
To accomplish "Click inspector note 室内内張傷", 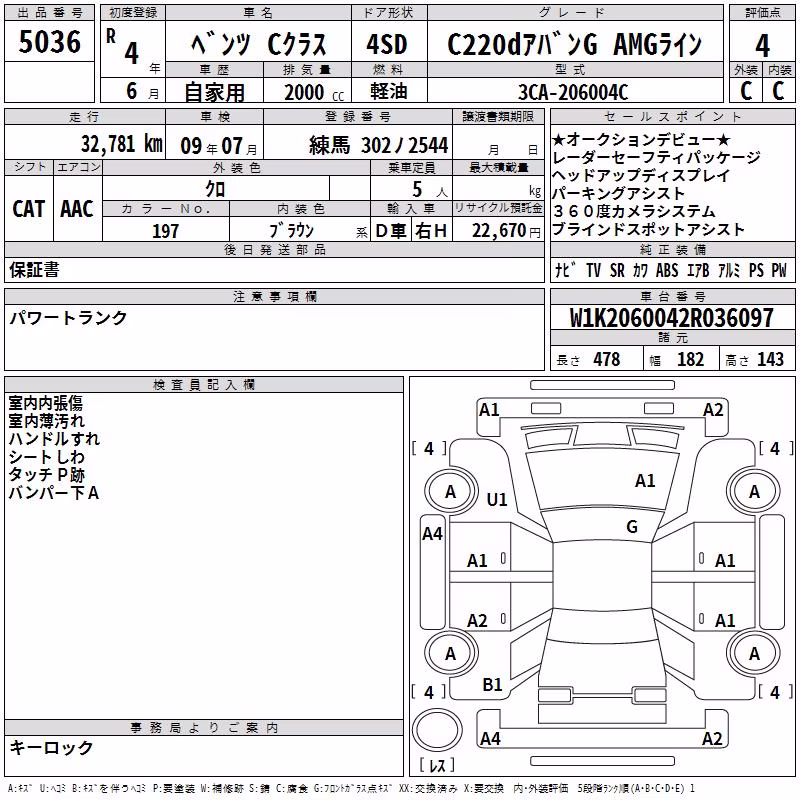I will click(45, 403).
